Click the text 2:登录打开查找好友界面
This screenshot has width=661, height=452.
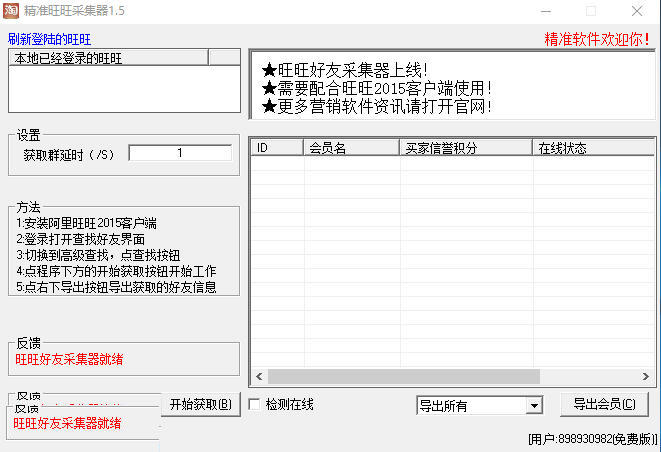tap(81, 239)
